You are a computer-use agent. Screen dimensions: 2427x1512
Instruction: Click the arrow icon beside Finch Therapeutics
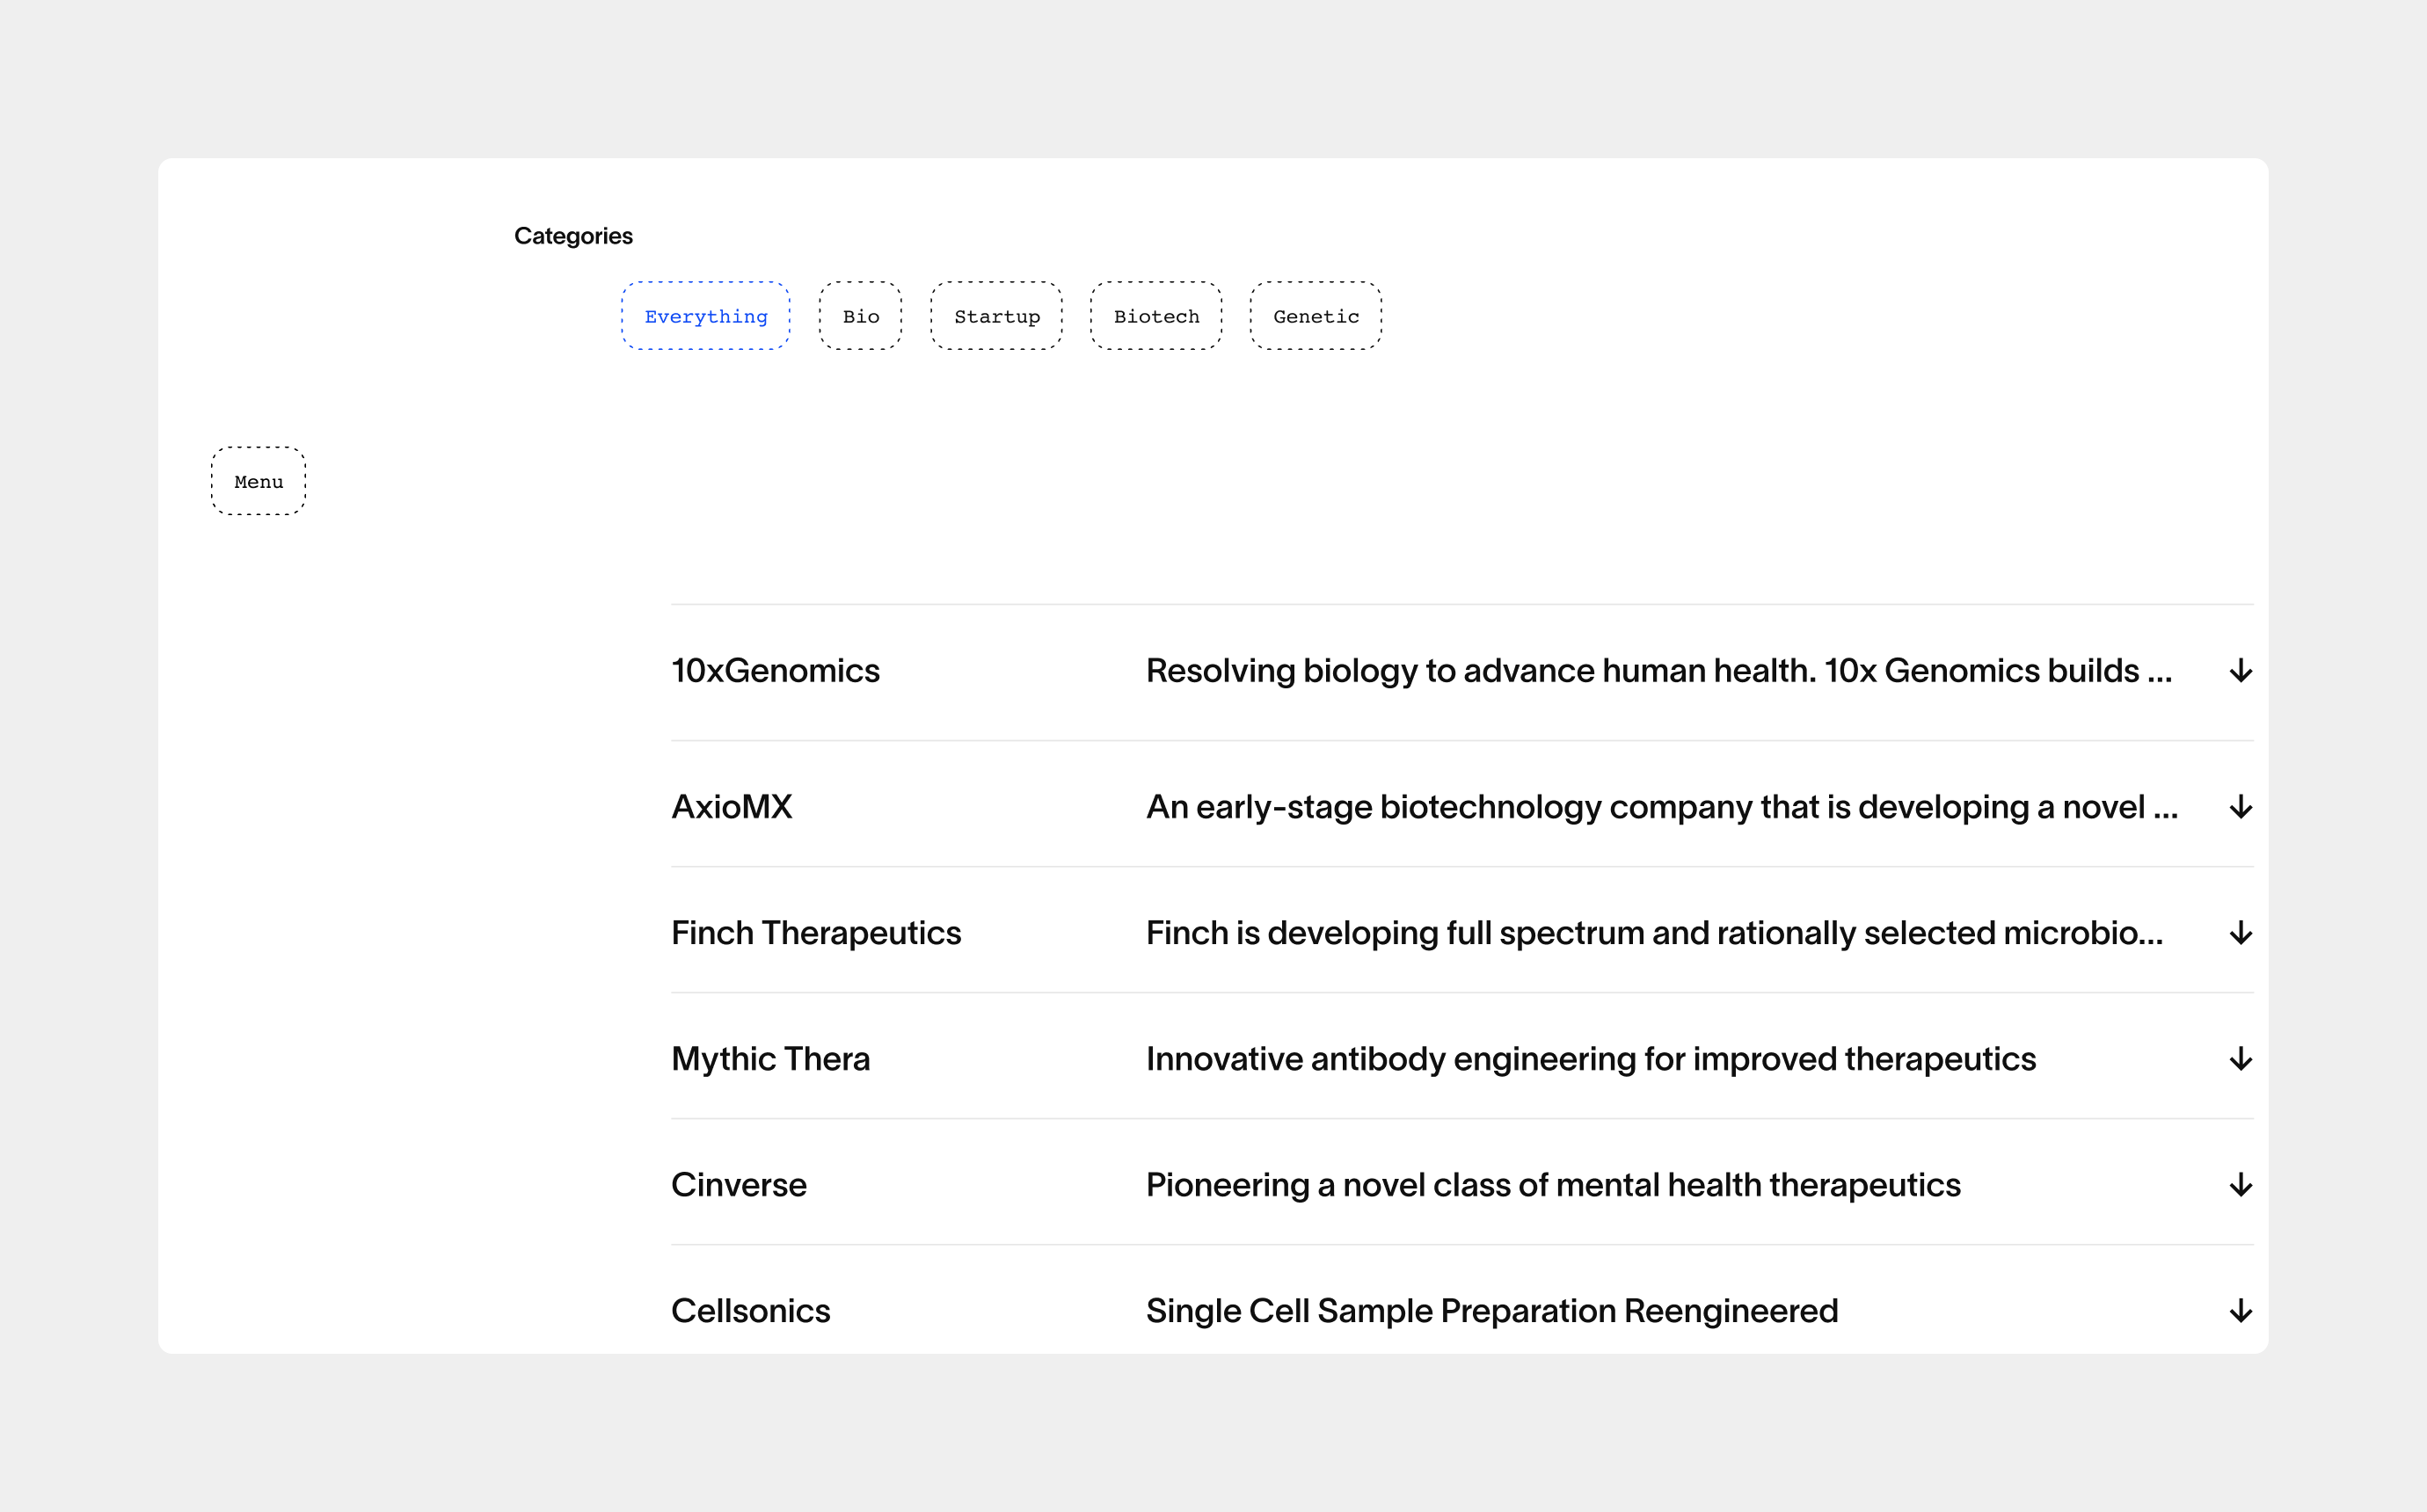point(2240,933)
